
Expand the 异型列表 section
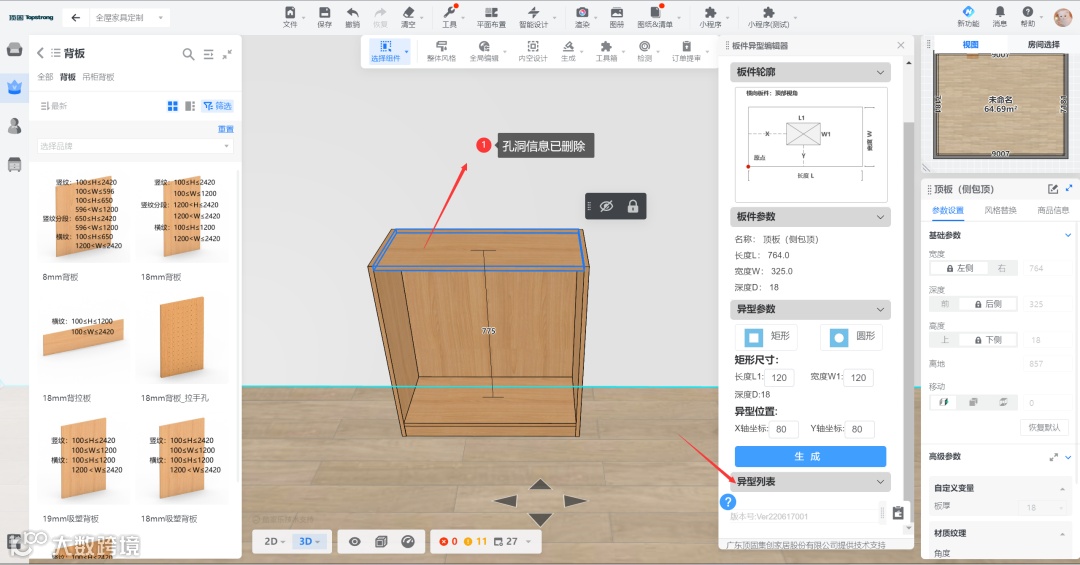tap(809, 482)
